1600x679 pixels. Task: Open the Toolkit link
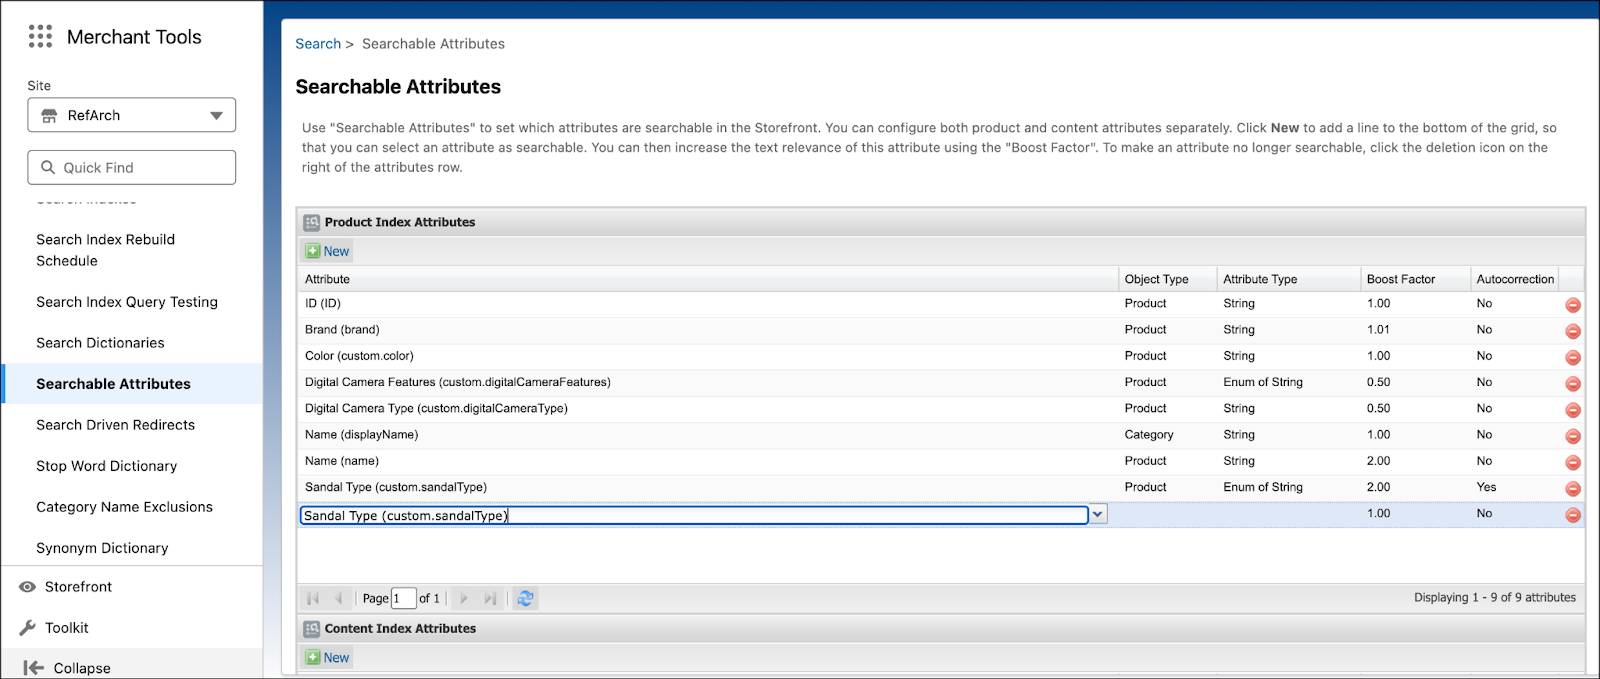[x=67, y=628]
